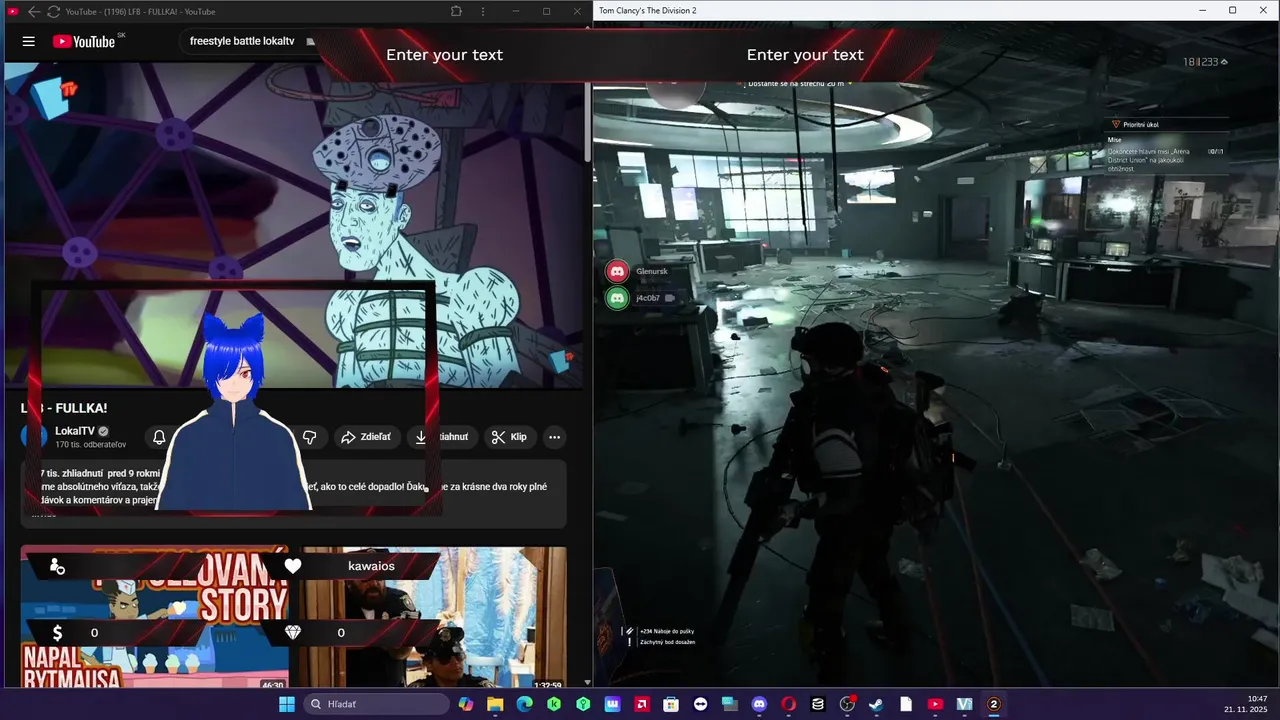This screenshot has width=1280, height=720.
Task: Click the verified badge next to LokalTV
Action: pyautogui.click(x=103, y=431)
